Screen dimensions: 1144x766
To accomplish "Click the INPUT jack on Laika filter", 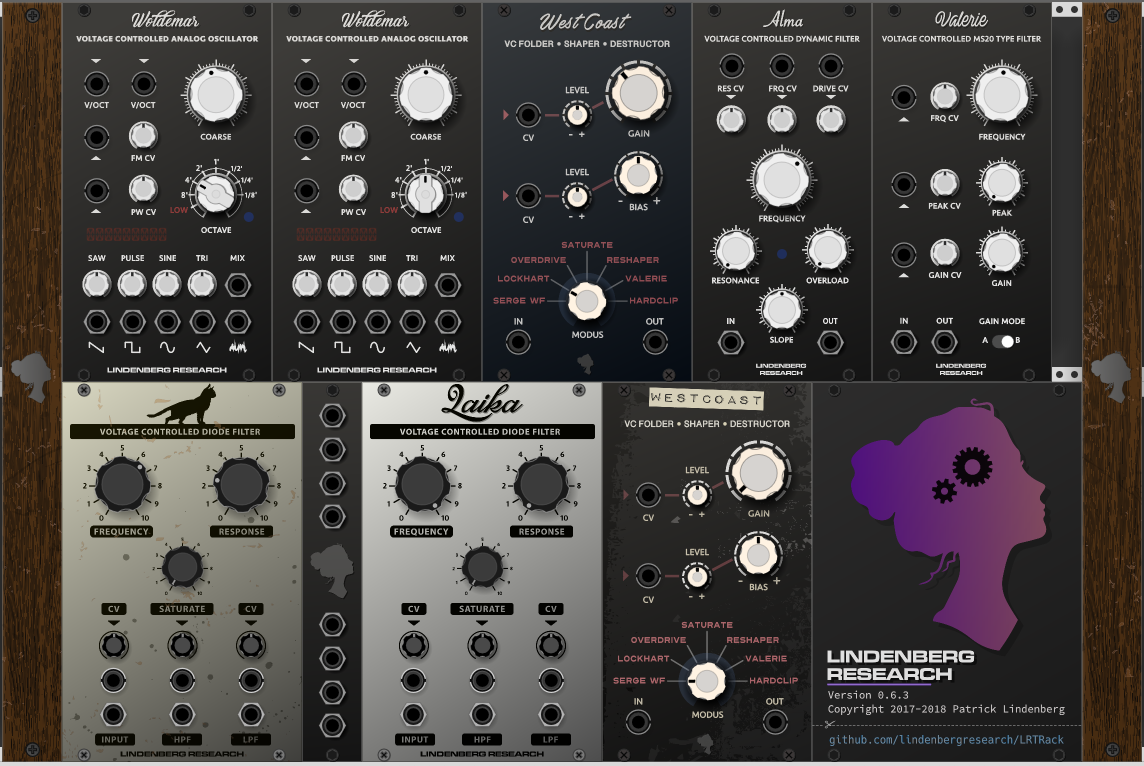I will [414, 714].
